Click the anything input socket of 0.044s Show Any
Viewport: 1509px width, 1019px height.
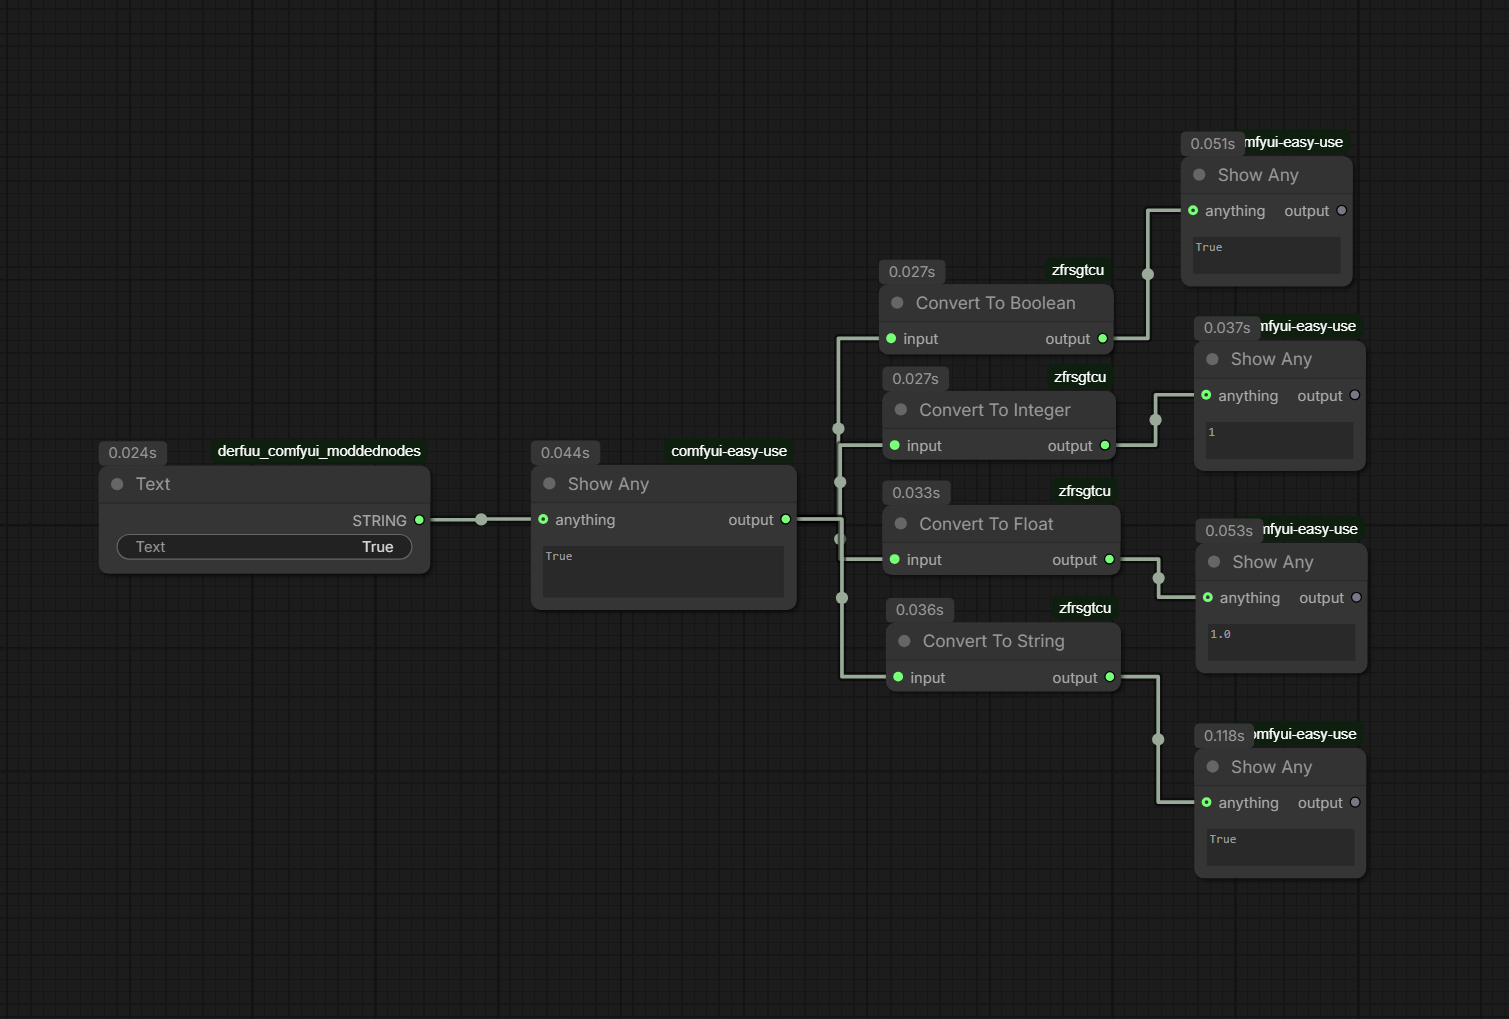[x=543, y=519]
